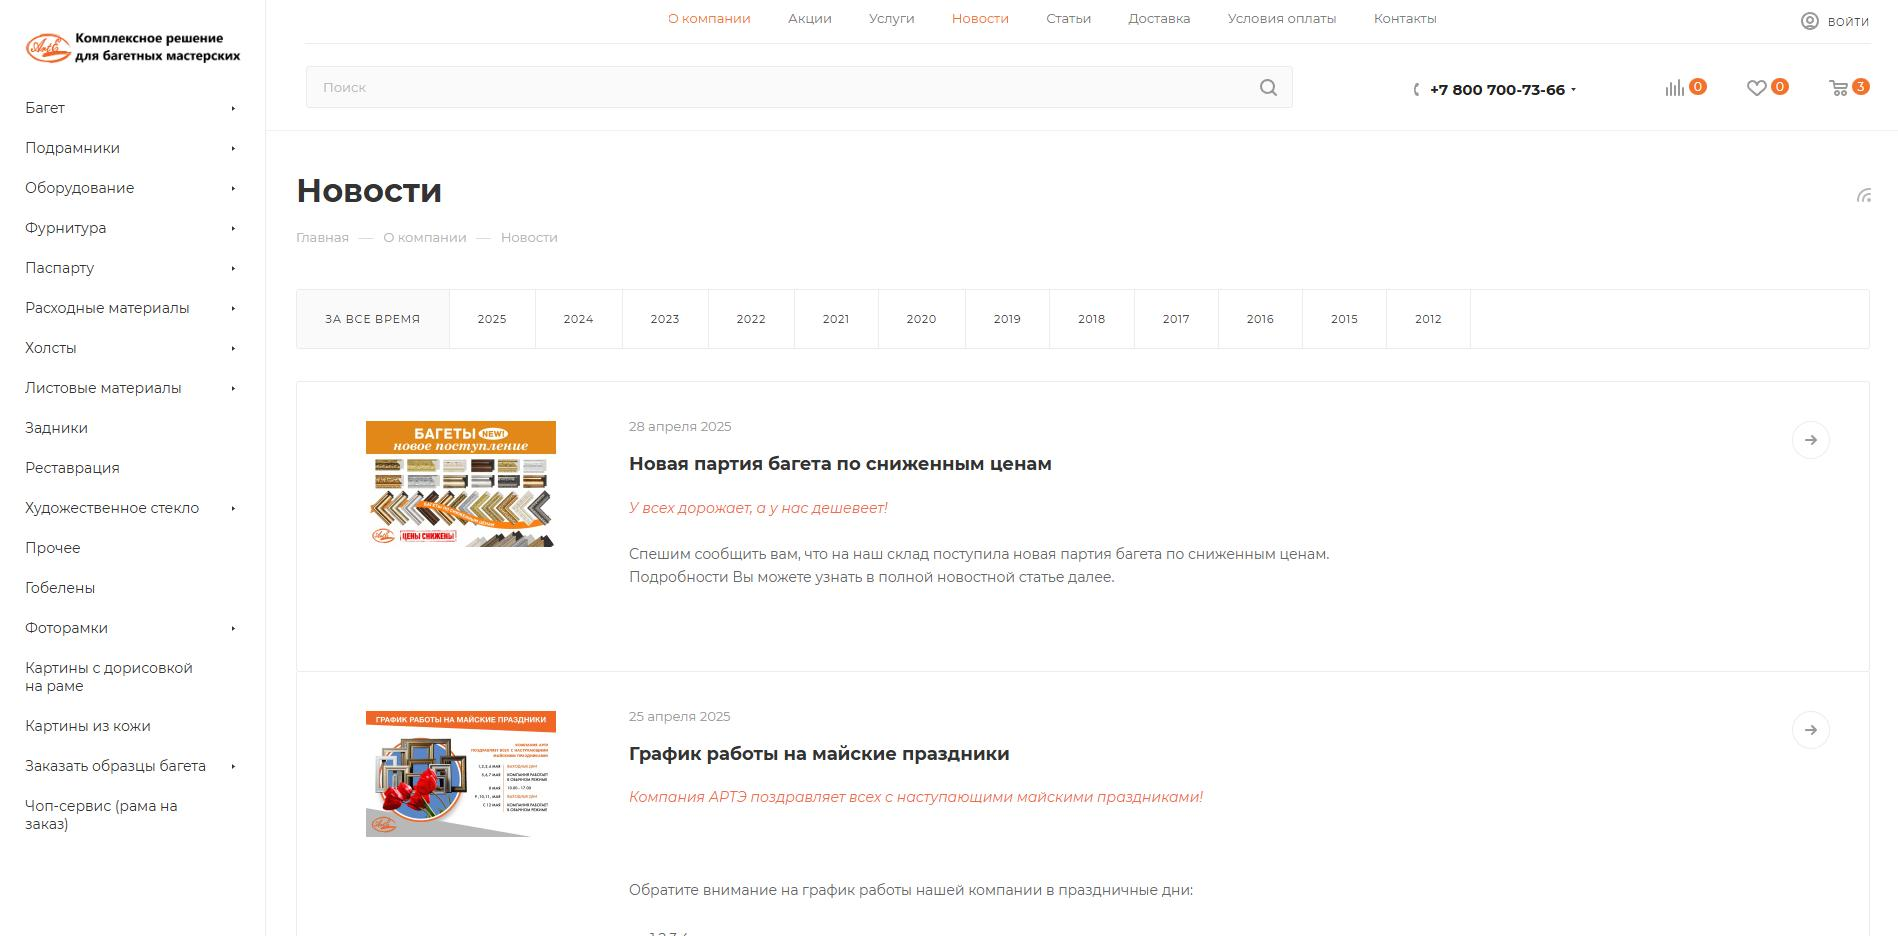
Task: Expand Художественное стекло submenu arrow
Action: tap(233, 508)
